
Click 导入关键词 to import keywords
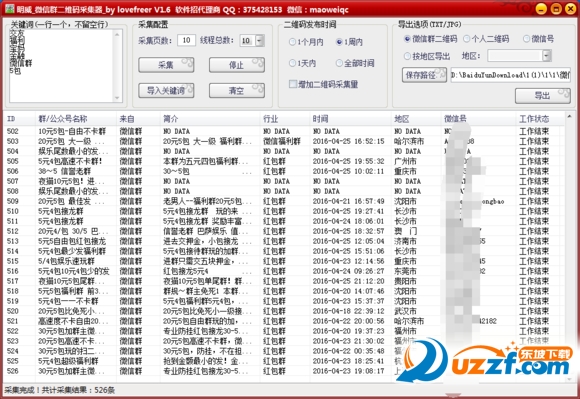point(166,90)
